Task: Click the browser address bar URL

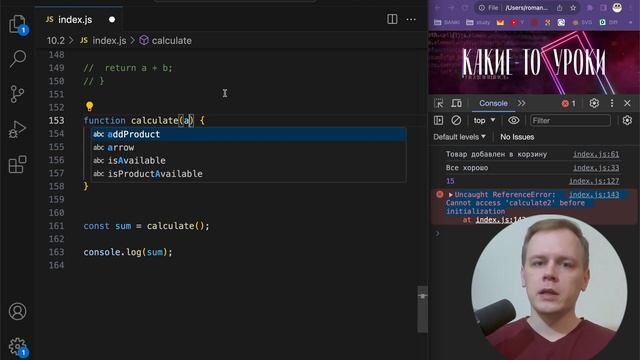Action: (x=526, y=8)
